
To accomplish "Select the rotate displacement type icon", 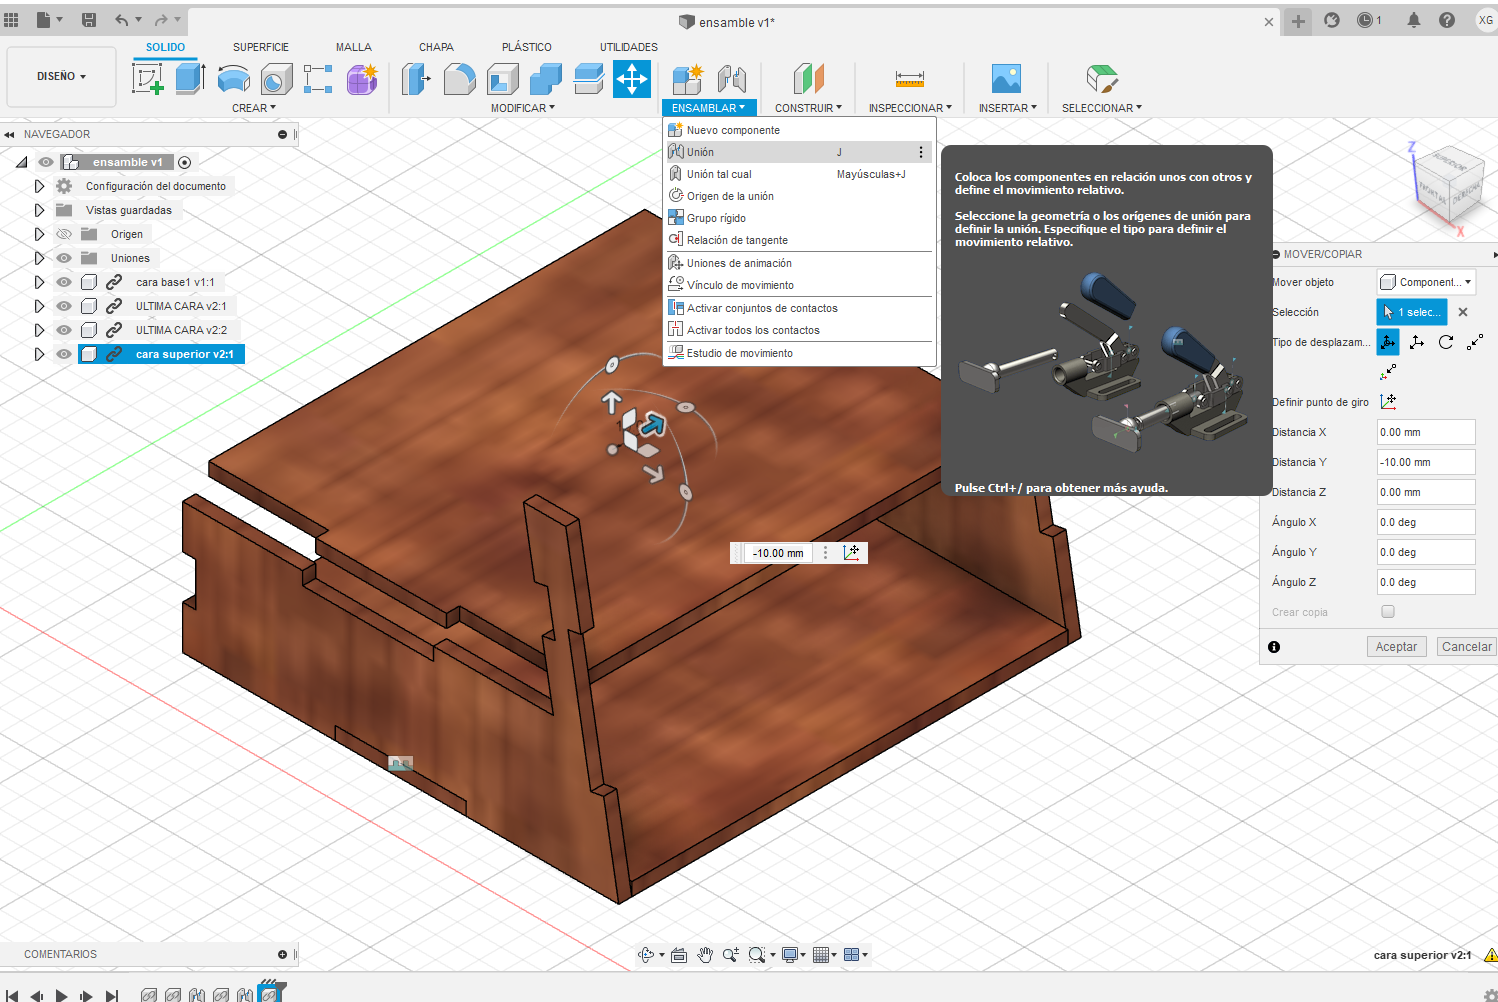I will point(1446,342).
